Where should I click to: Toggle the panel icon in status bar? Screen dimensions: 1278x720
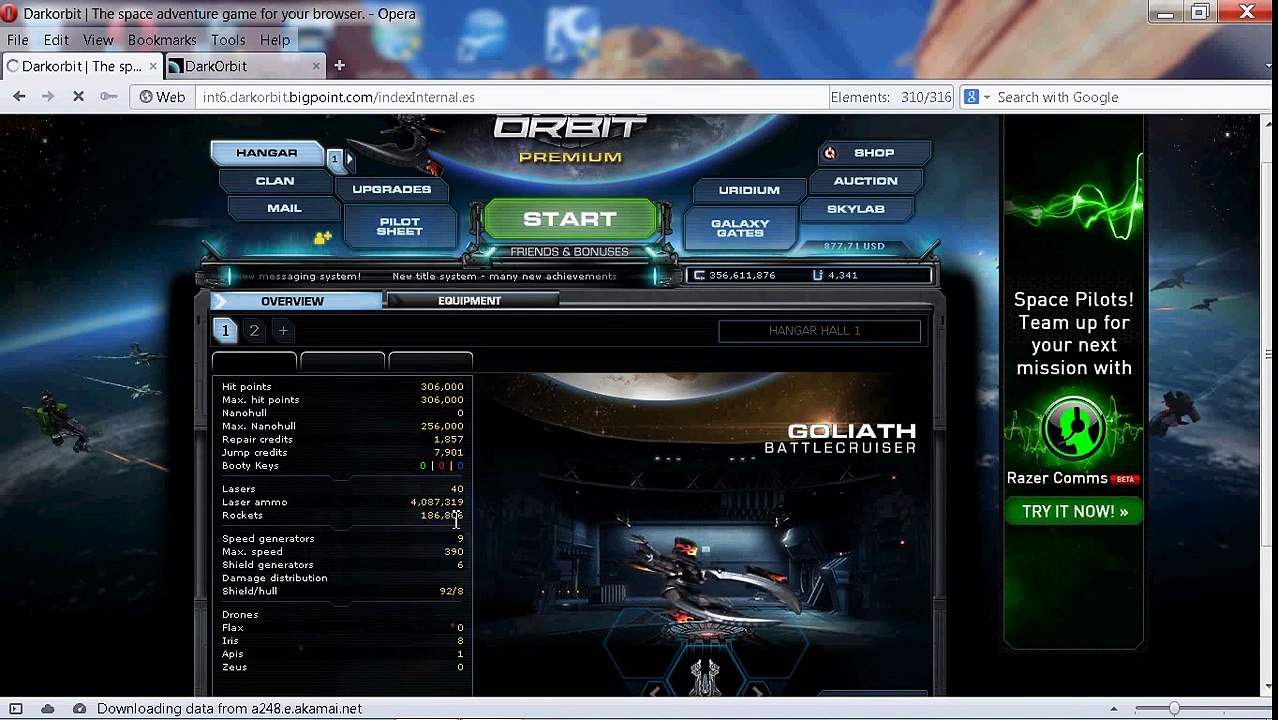point(16,709)
